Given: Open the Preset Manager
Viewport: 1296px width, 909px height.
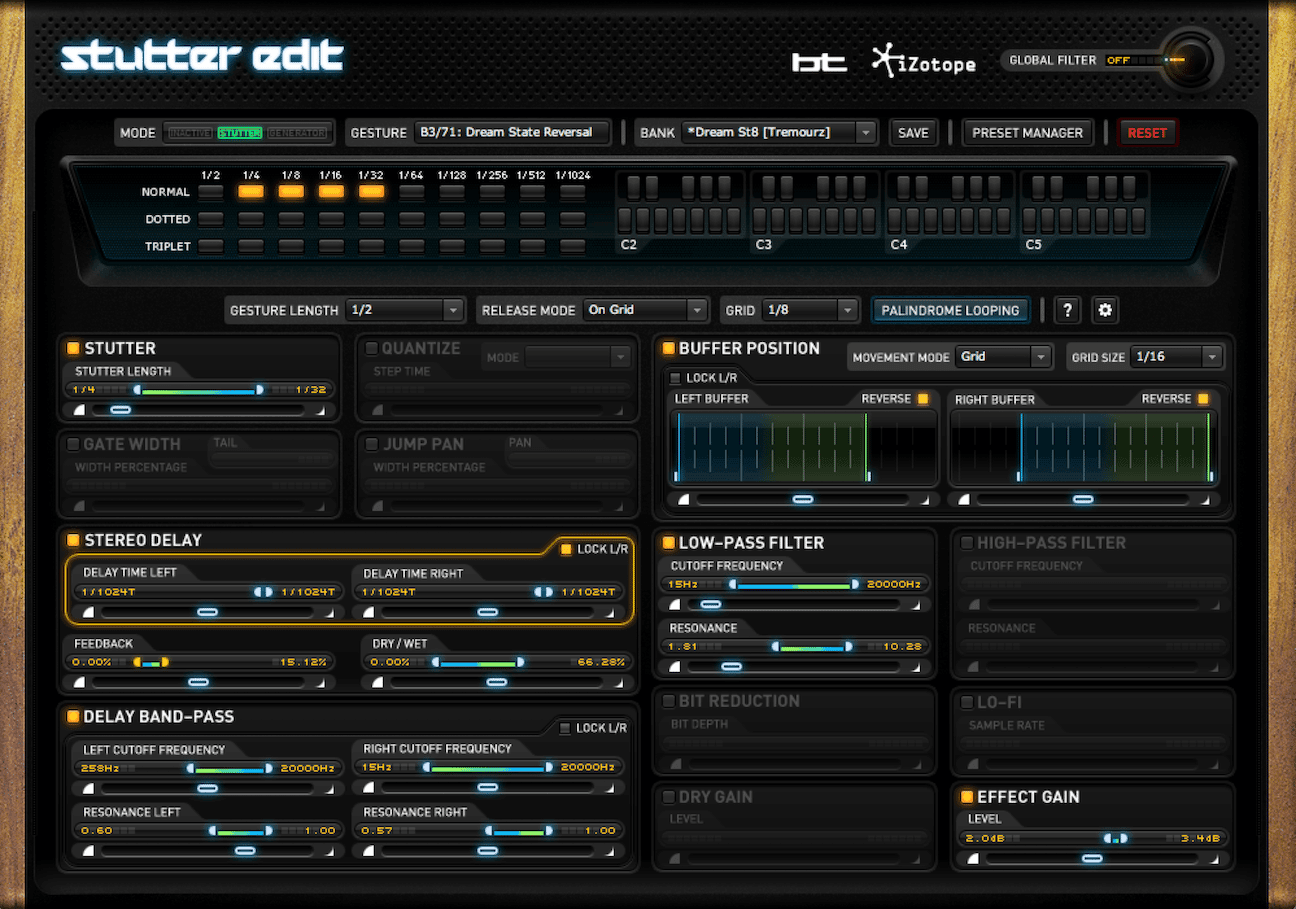Looking at the screenshot, I should pos(1027,132).
